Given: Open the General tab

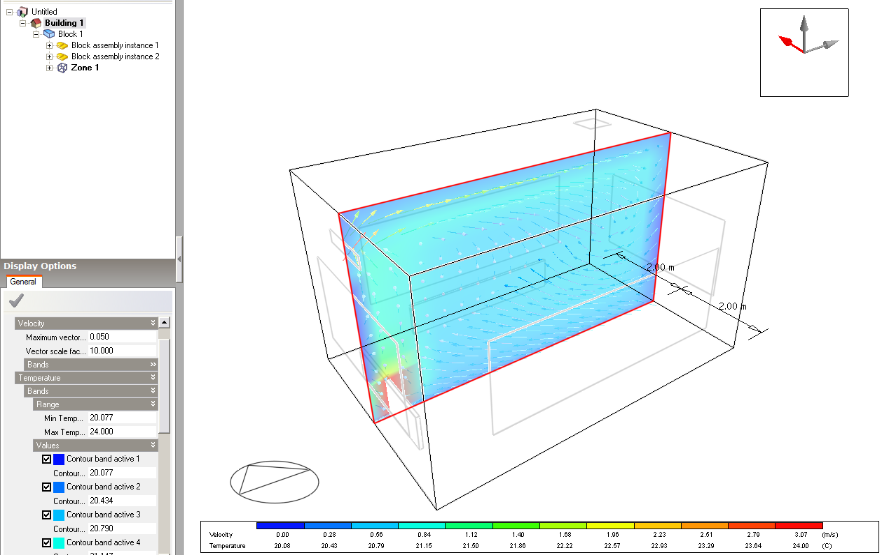Looking at the screenshot, I should [22, 282].
